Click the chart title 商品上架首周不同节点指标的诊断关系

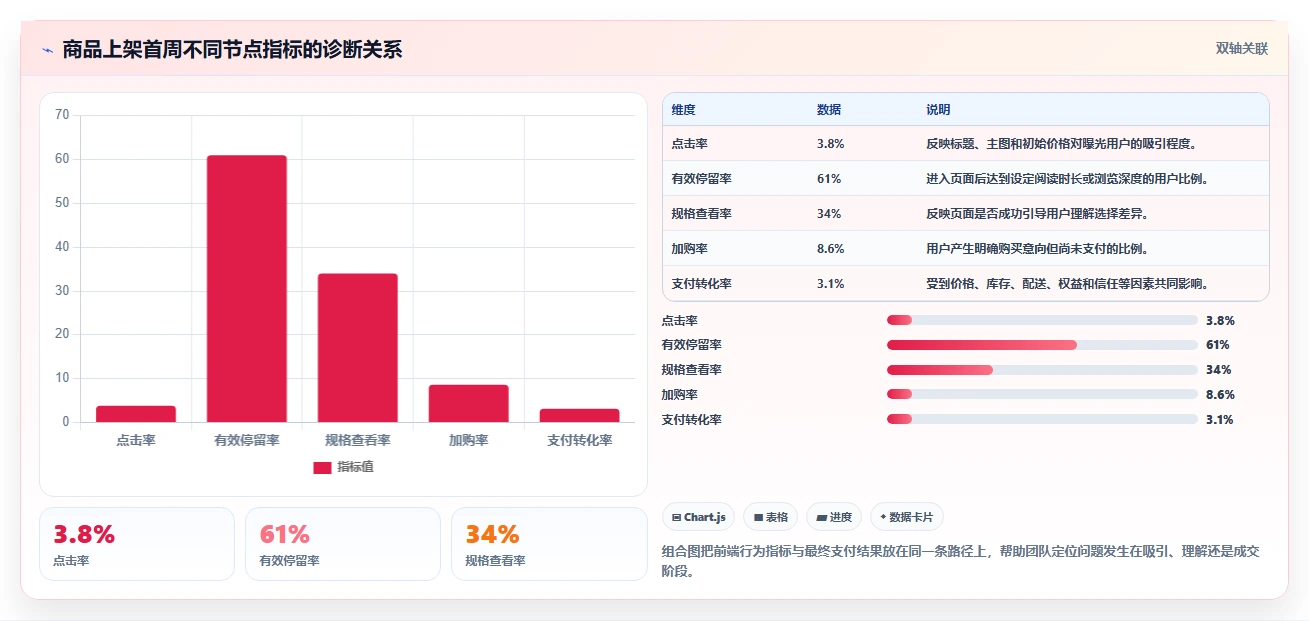point(232,50)
